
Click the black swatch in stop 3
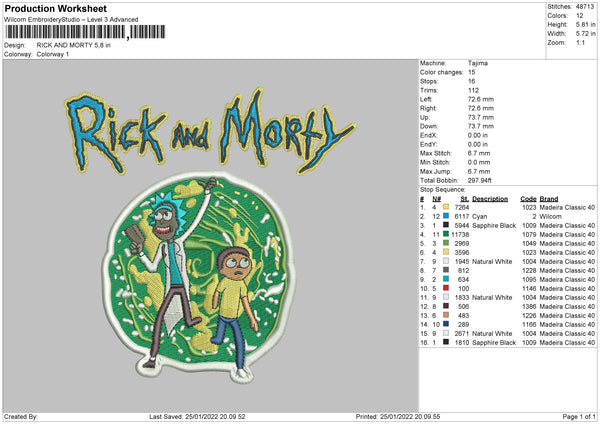[446, 225]
